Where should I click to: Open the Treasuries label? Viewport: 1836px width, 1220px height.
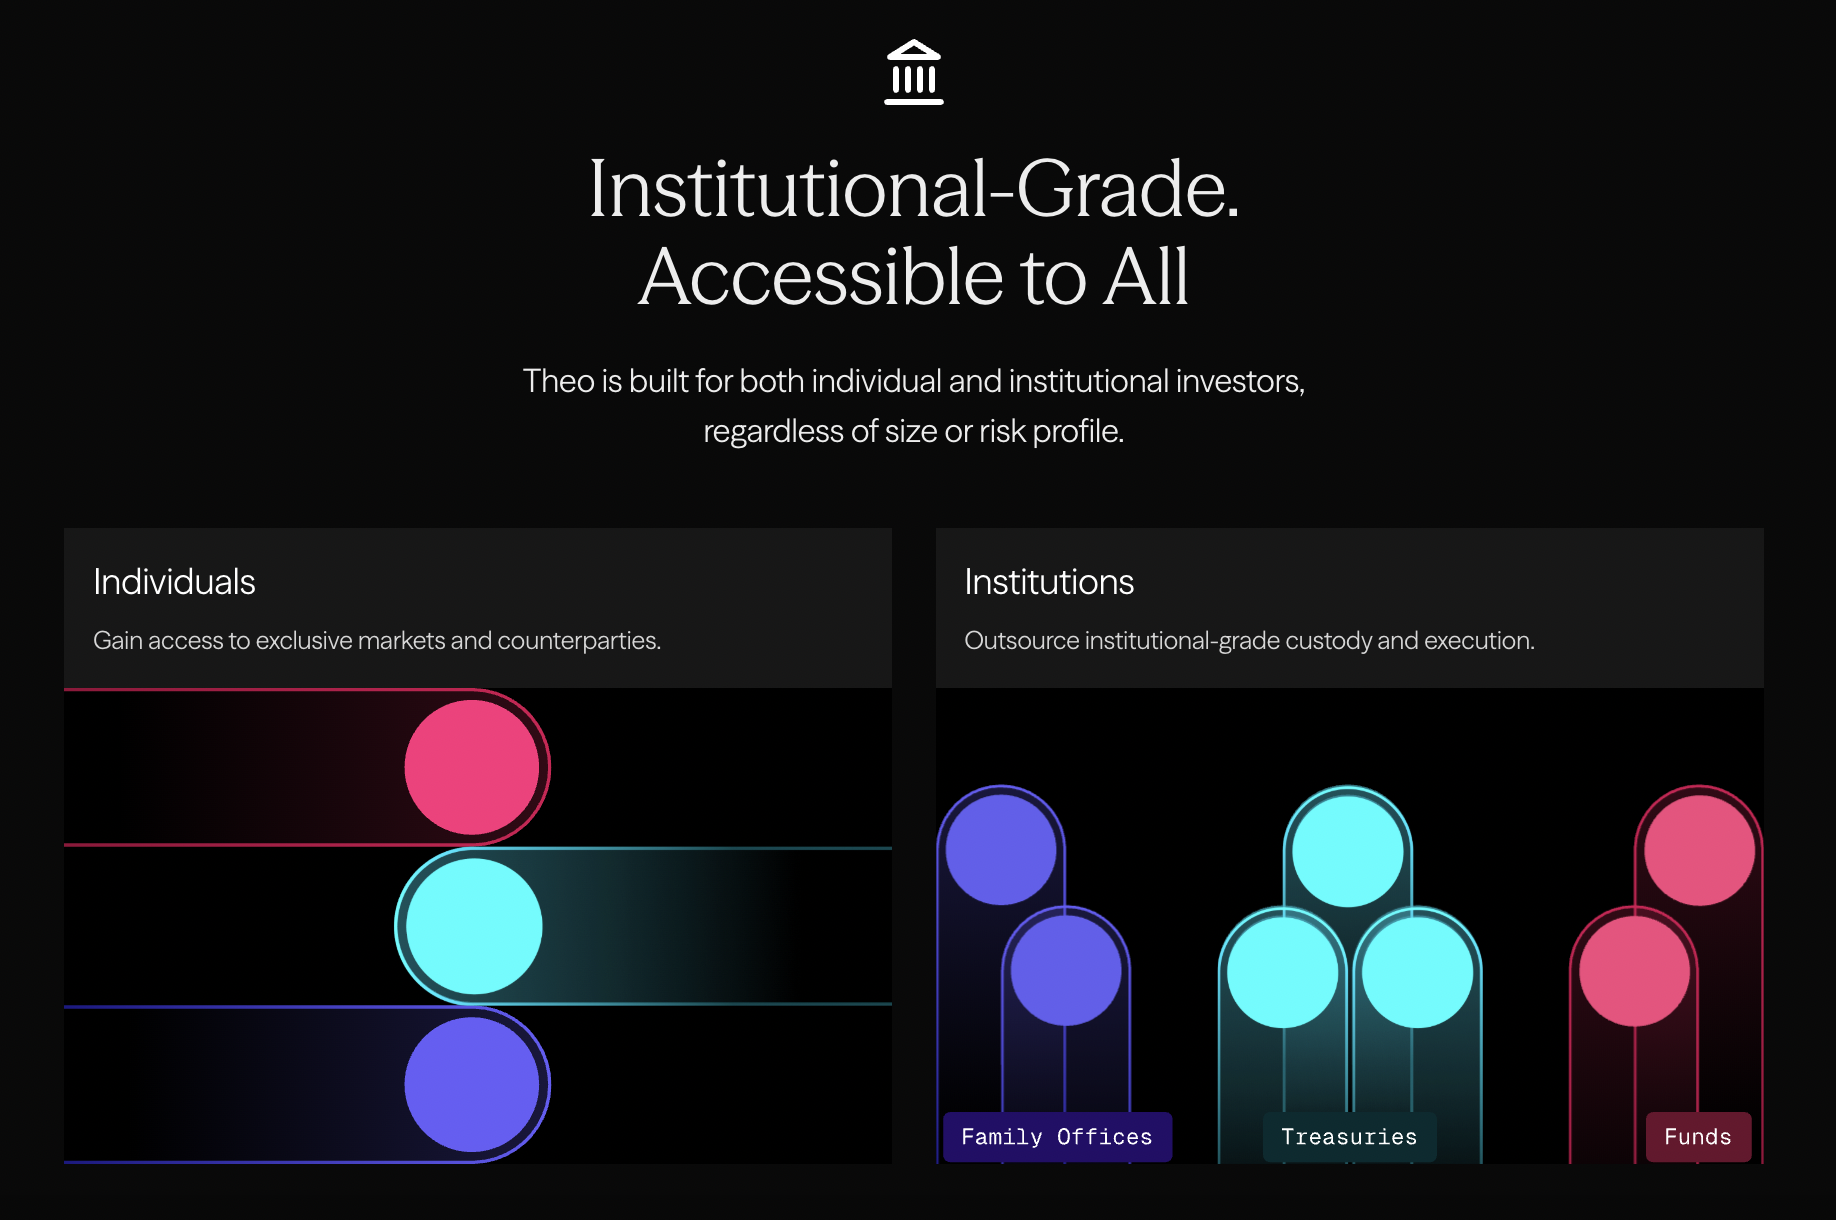[1349, 1137]
